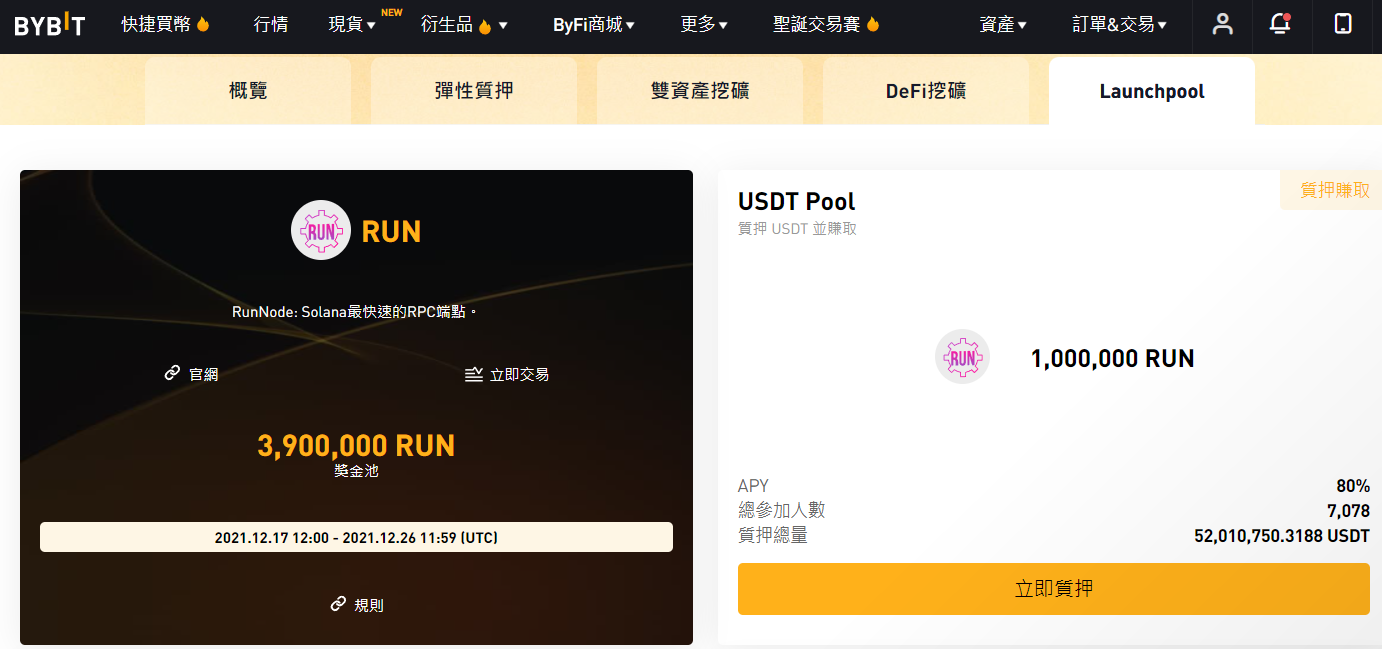Click the flame icon beside 衍生品

click(485, 26)
